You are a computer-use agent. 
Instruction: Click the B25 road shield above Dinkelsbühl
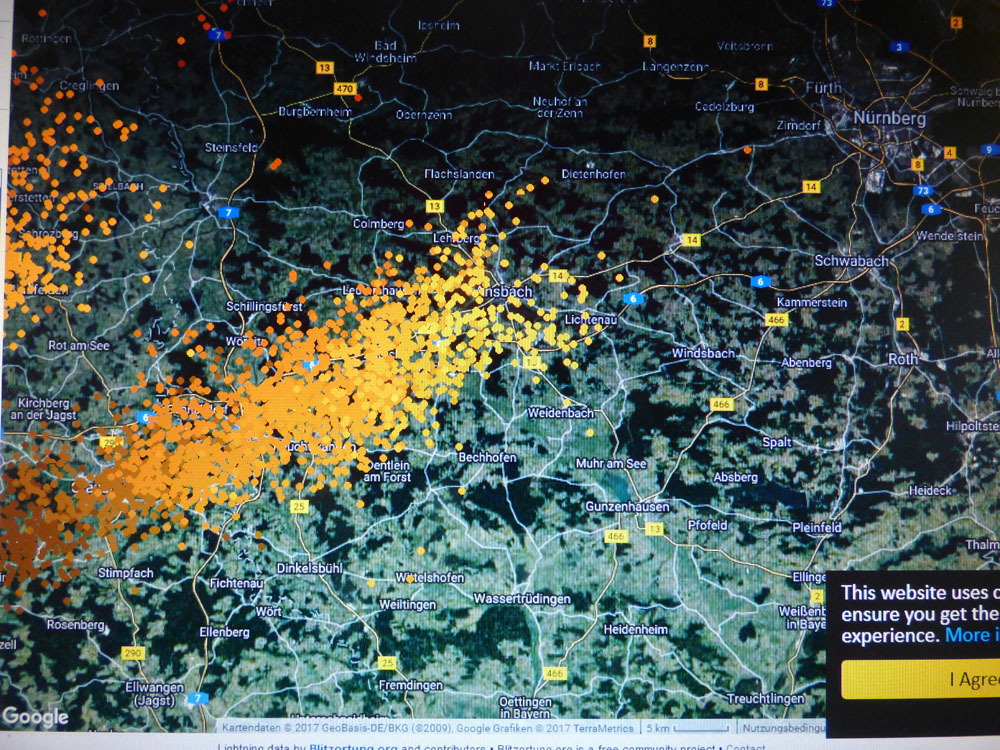299,507
